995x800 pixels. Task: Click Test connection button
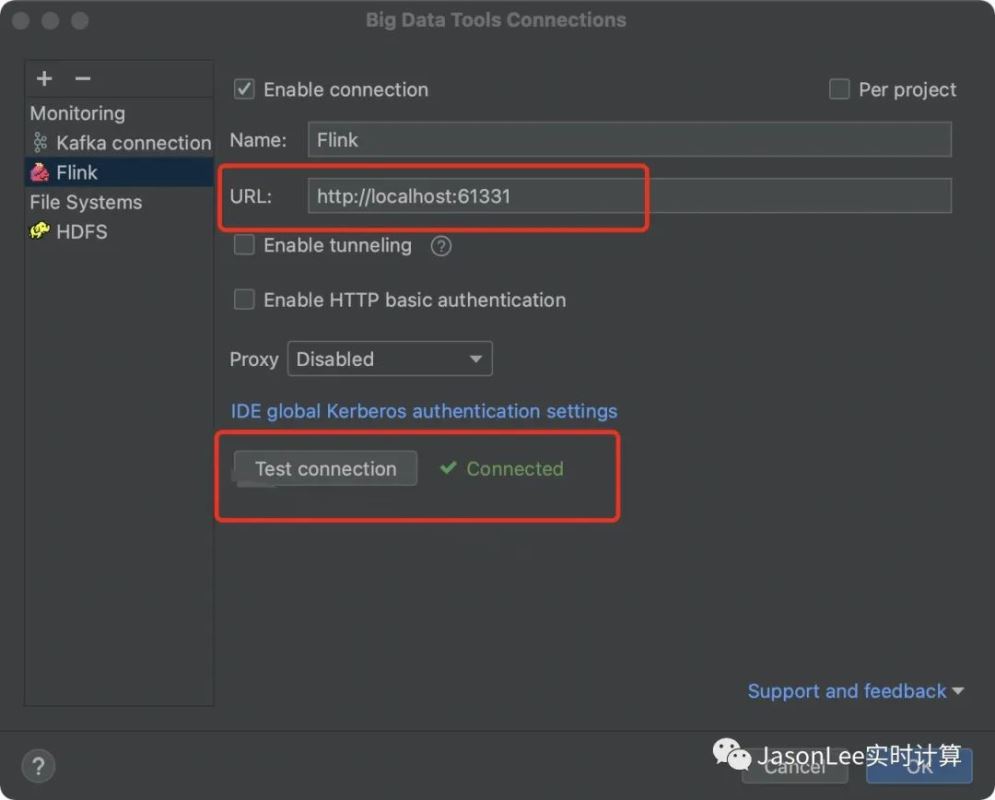click(x=326, y=468)
